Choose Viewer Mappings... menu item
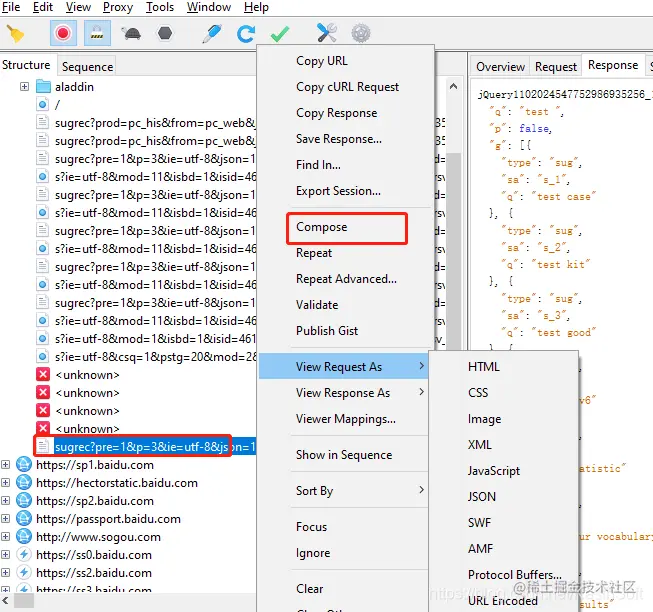Image resolution: width=653 pixels, height=612 pixels. click(x=346, y=419)
